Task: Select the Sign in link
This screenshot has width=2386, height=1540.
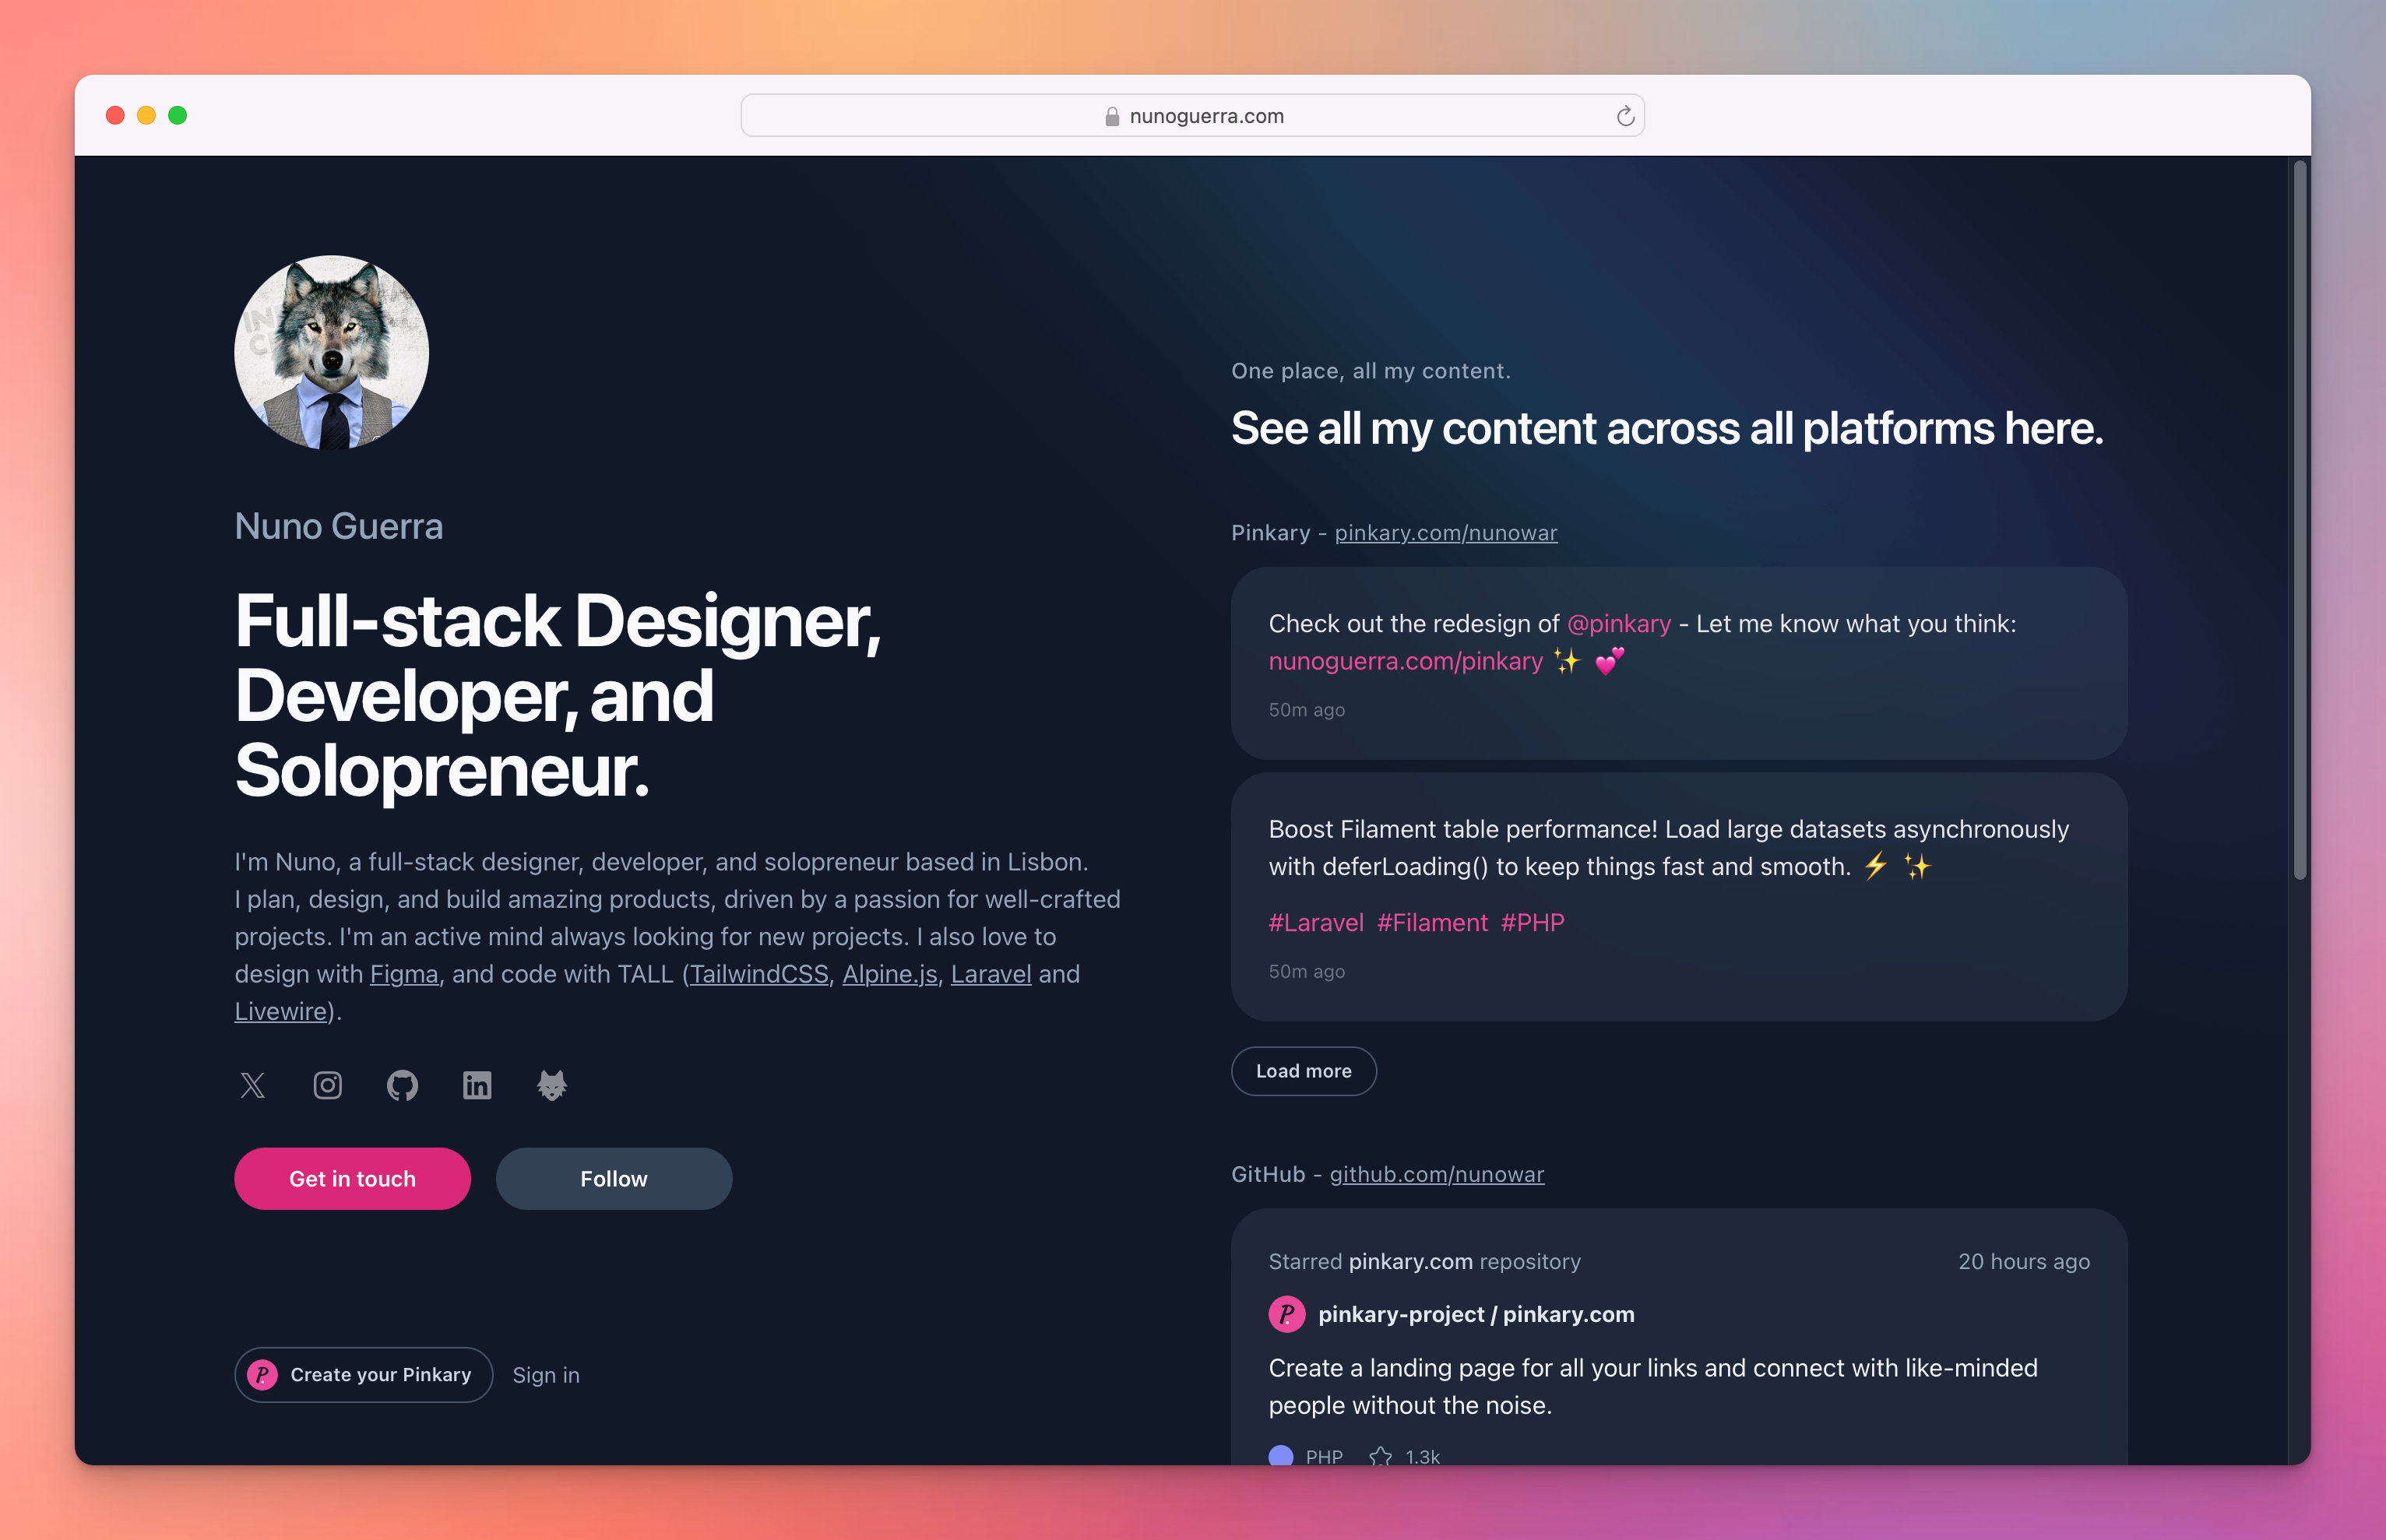Action: pos(546,1375)
